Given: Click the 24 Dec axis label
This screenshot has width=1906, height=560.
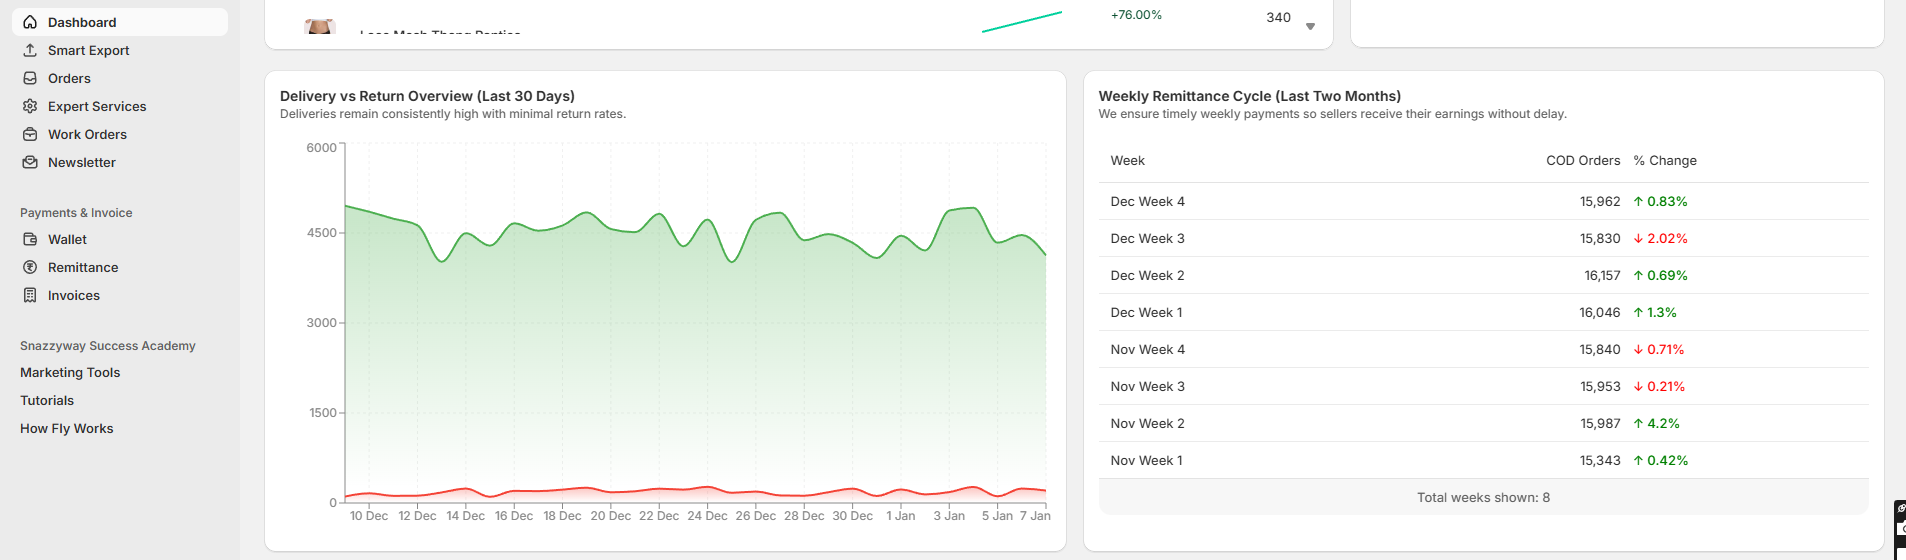Looking at the screenshot, I should click(x=707, y=516).
